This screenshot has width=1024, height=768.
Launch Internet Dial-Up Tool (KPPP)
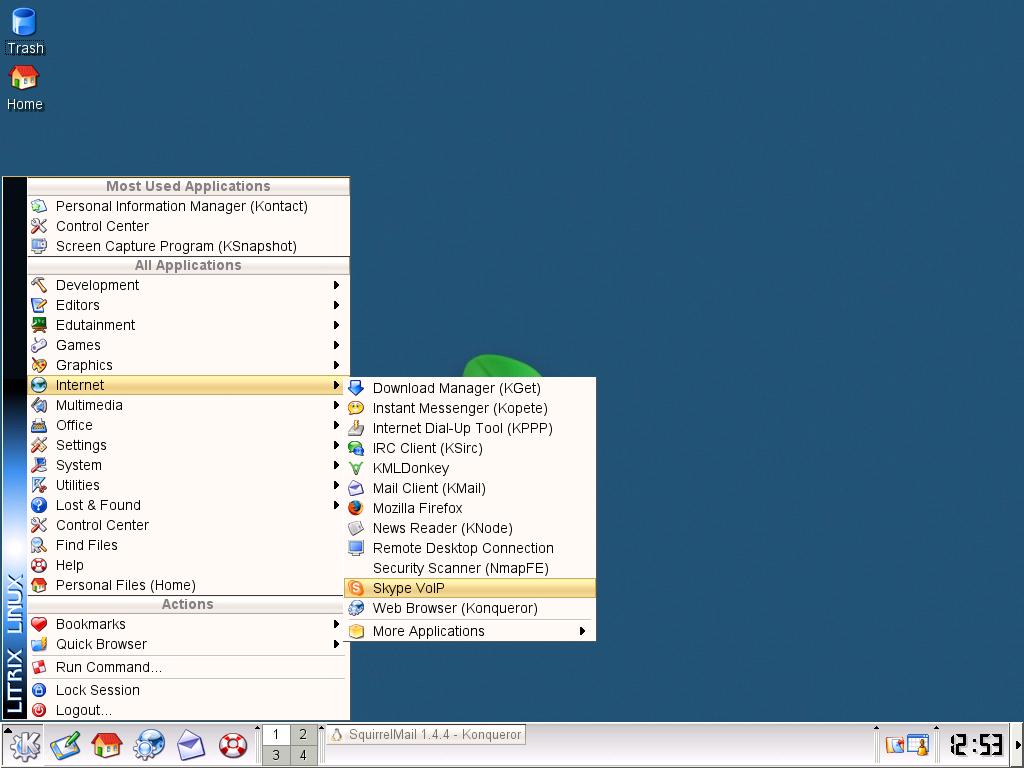click(470, 428)
